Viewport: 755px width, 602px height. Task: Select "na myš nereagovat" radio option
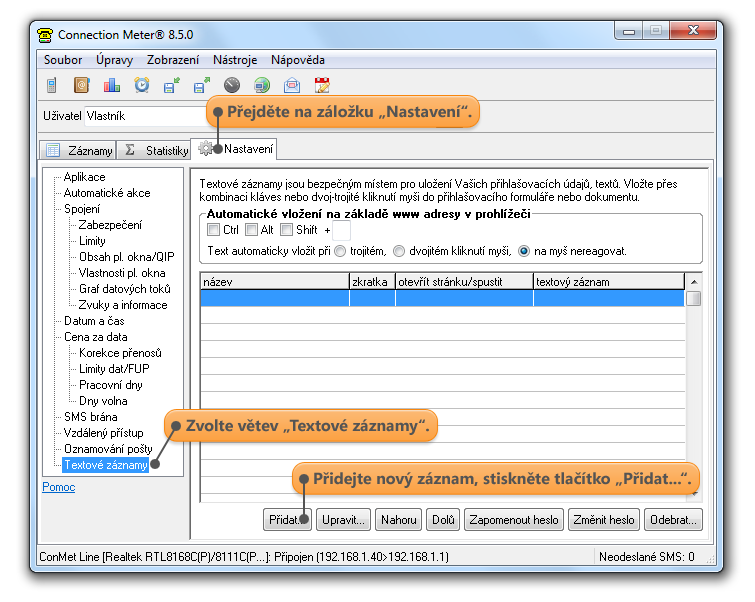point(524,251)
